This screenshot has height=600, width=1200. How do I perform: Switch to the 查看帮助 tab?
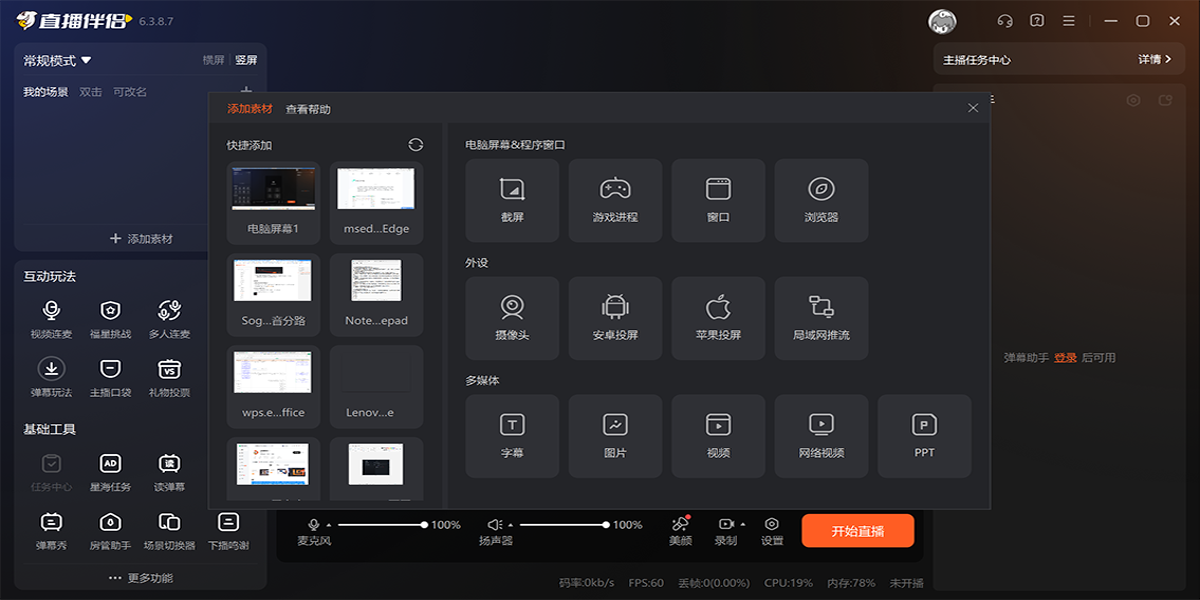[x=308, y=109]
